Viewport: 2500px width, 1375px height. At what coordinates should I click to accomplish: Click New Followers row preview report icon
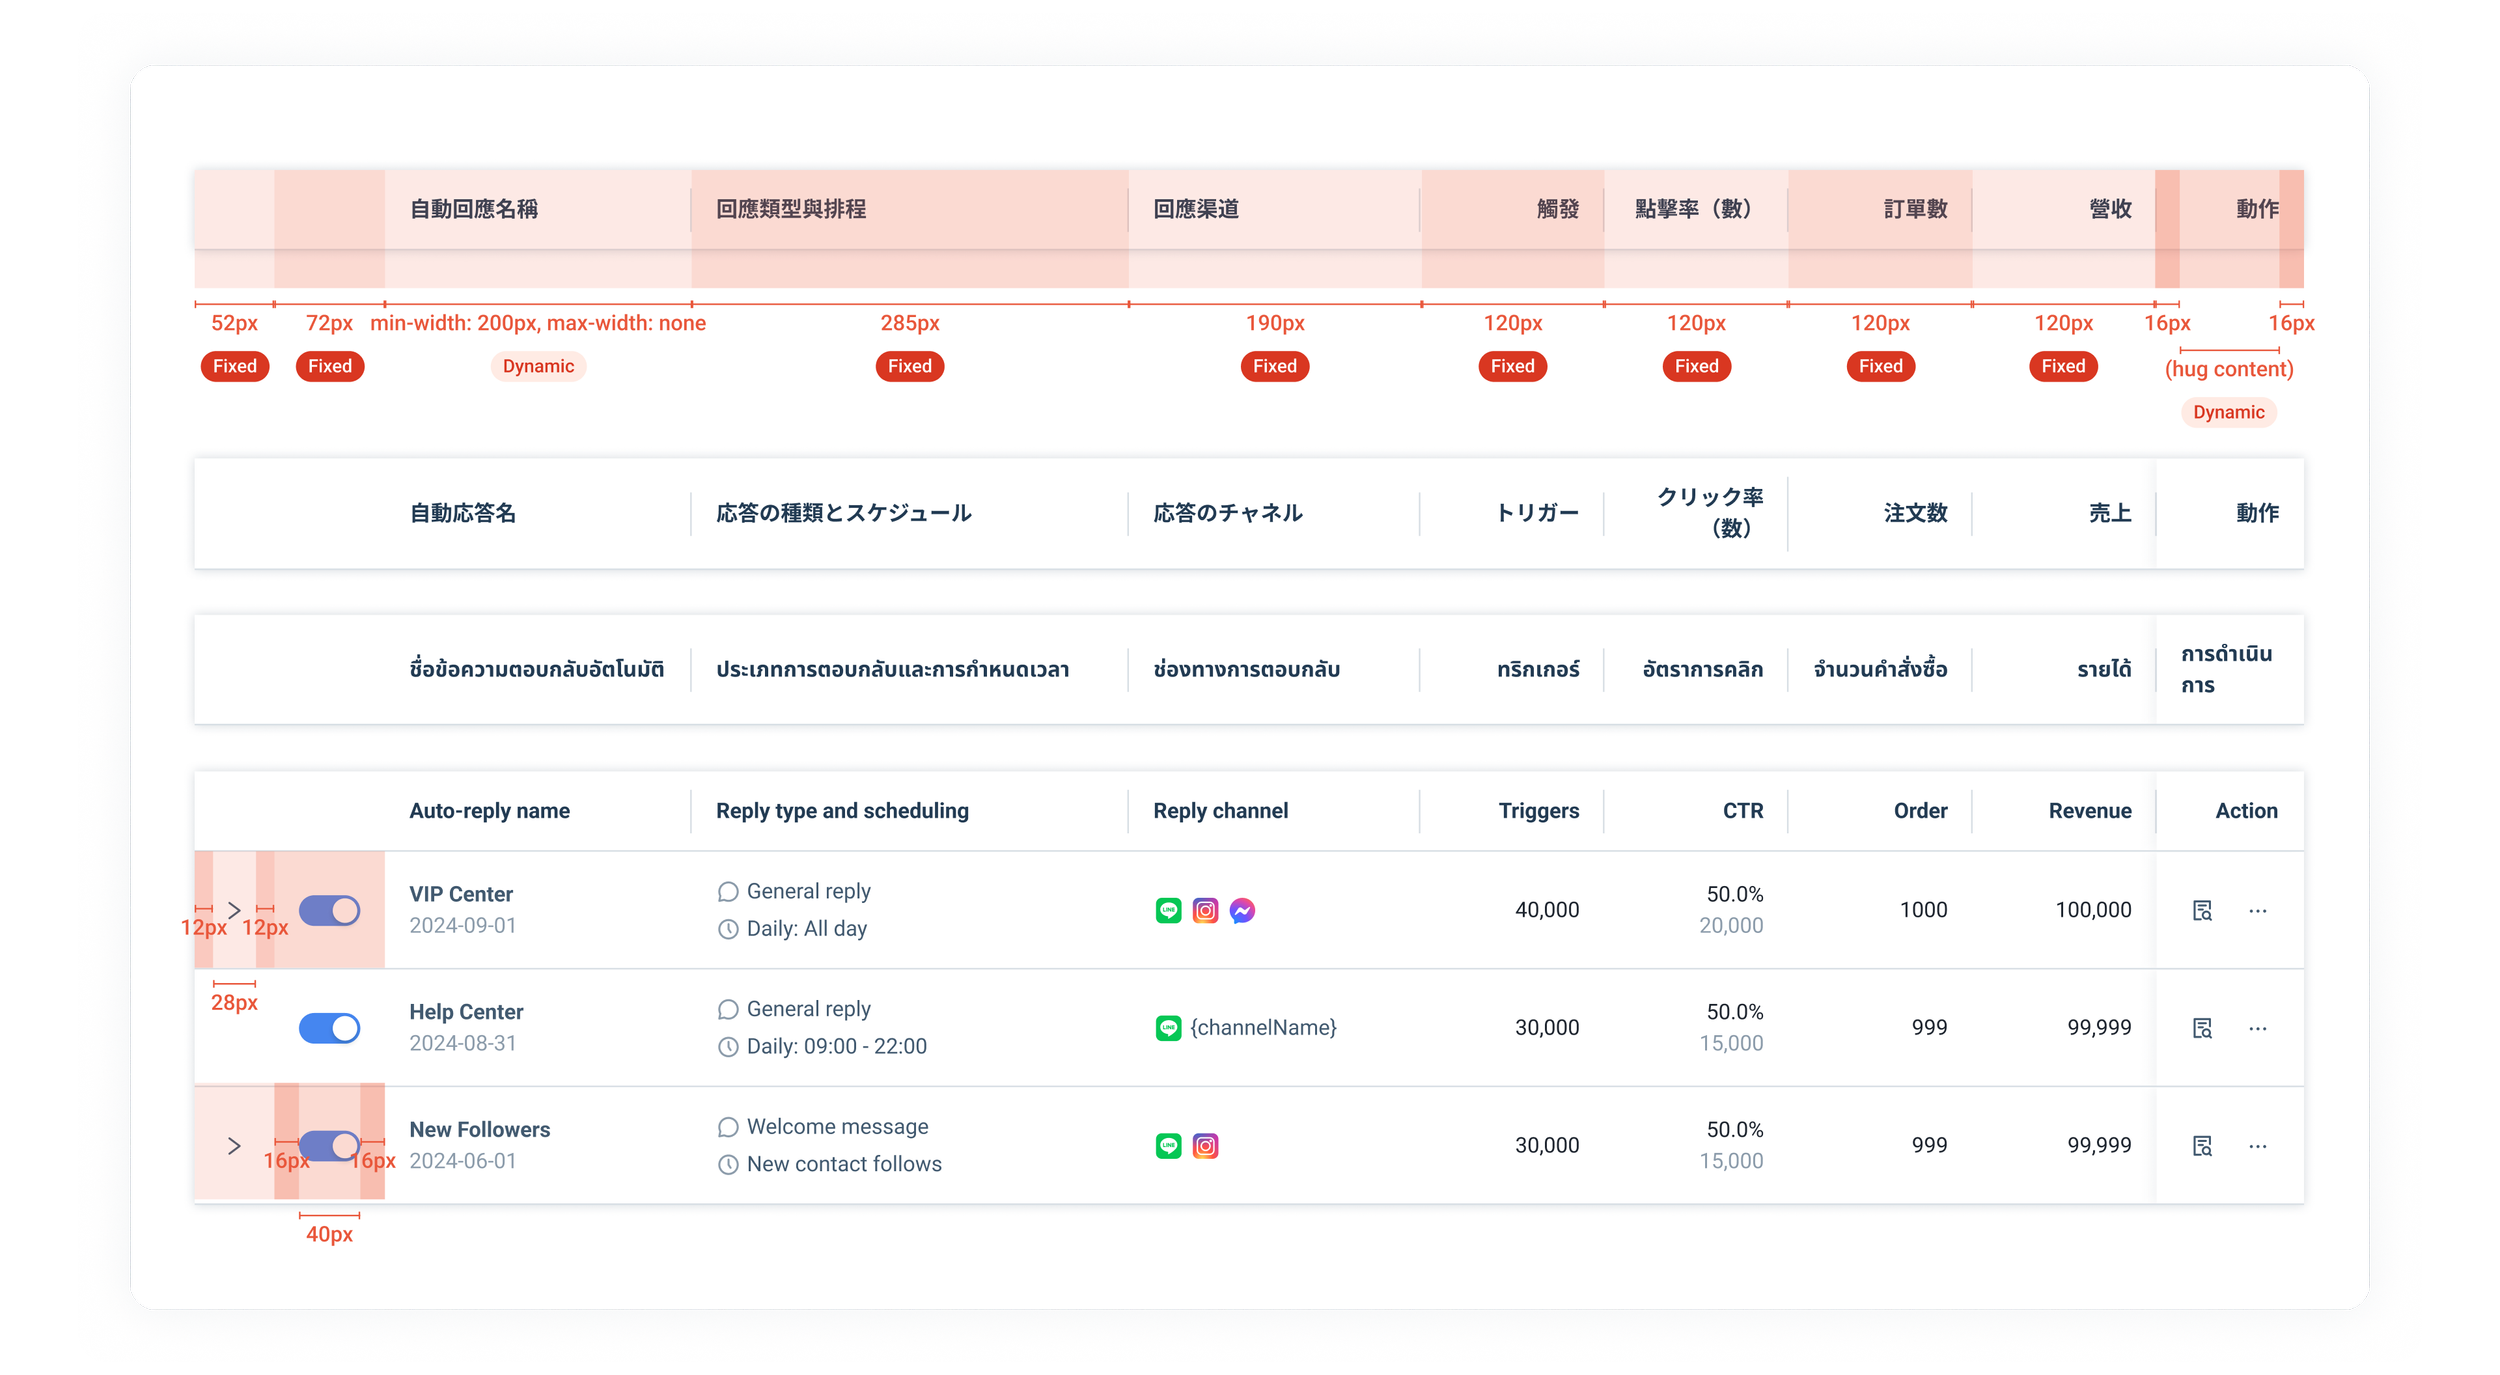coord(2202,1146)
